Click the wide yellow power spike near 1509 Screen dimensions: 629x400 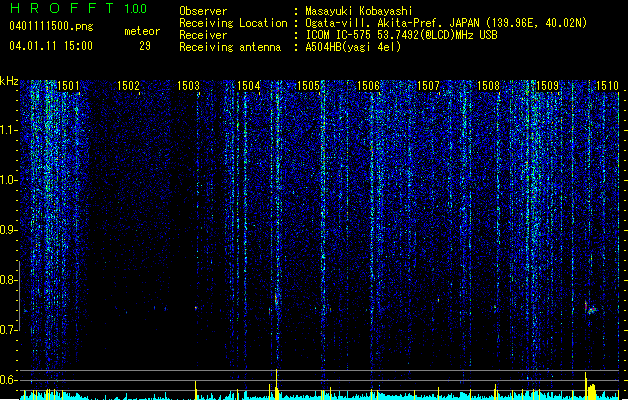coord(590,390)
